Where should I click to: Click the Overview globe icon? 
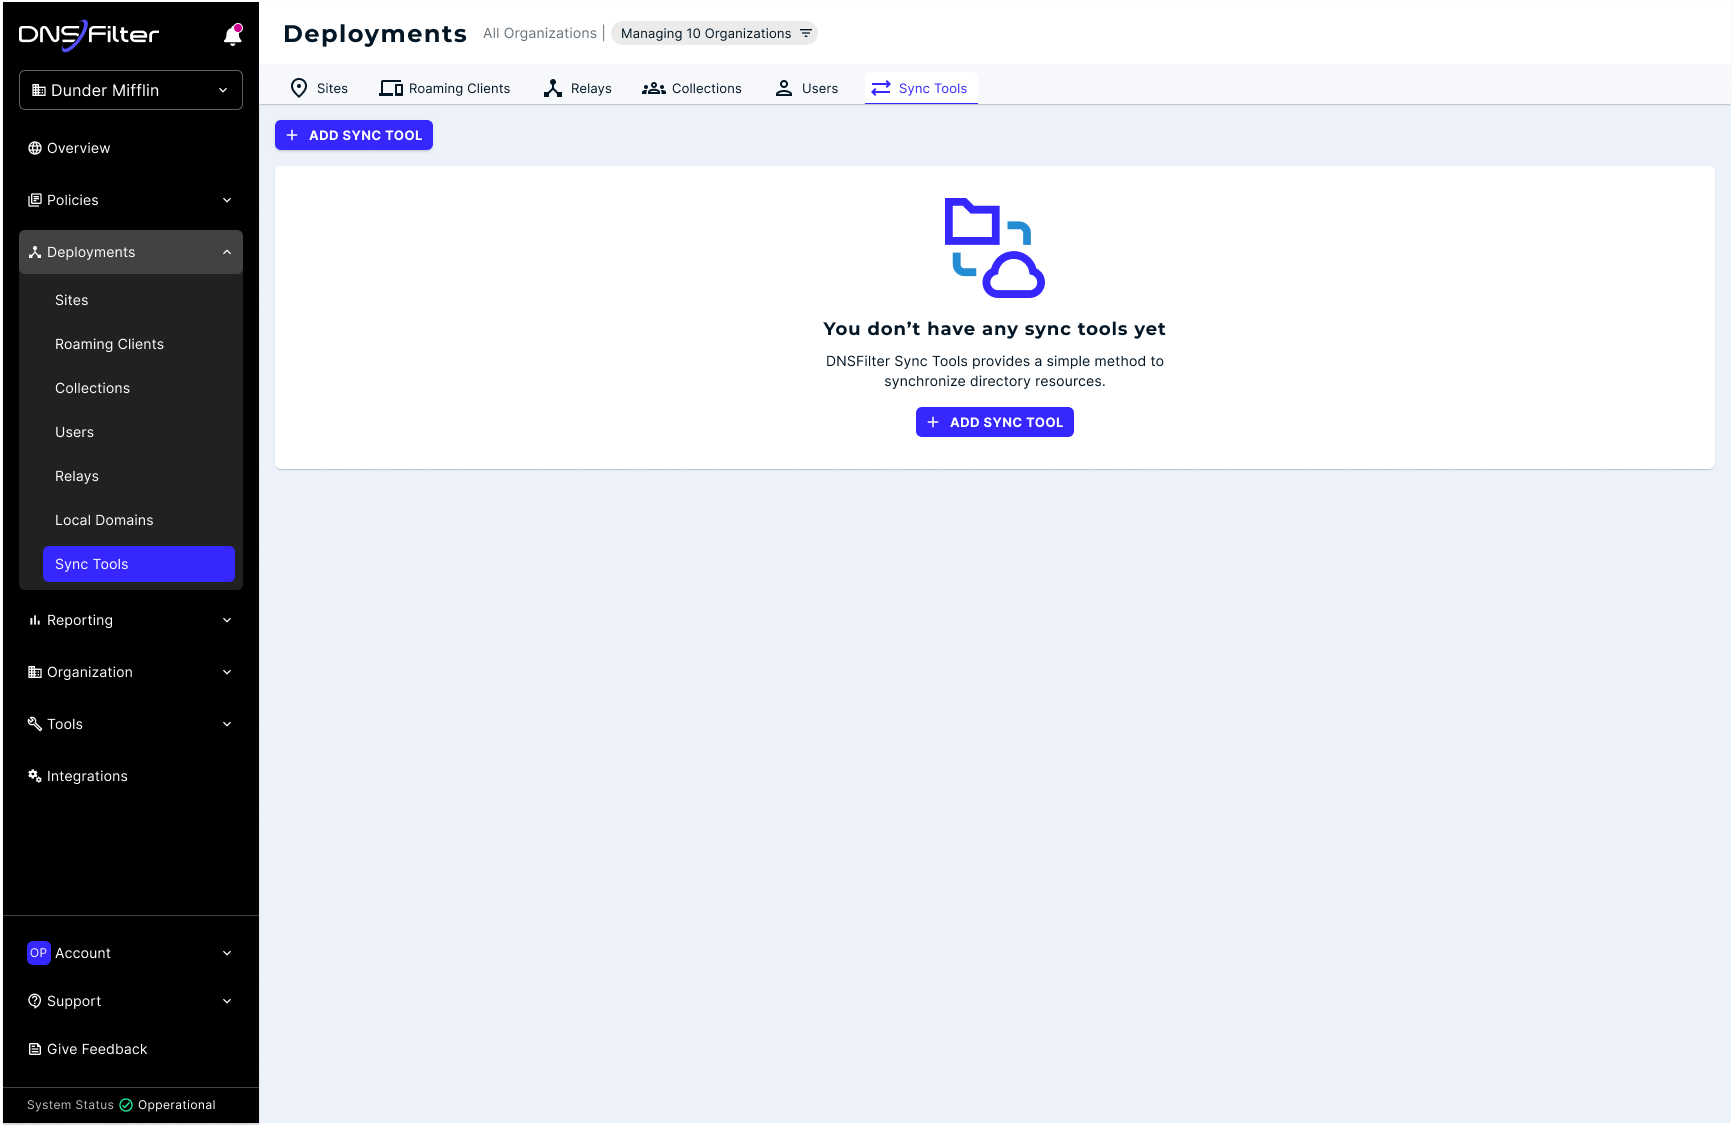pos(35,148)
